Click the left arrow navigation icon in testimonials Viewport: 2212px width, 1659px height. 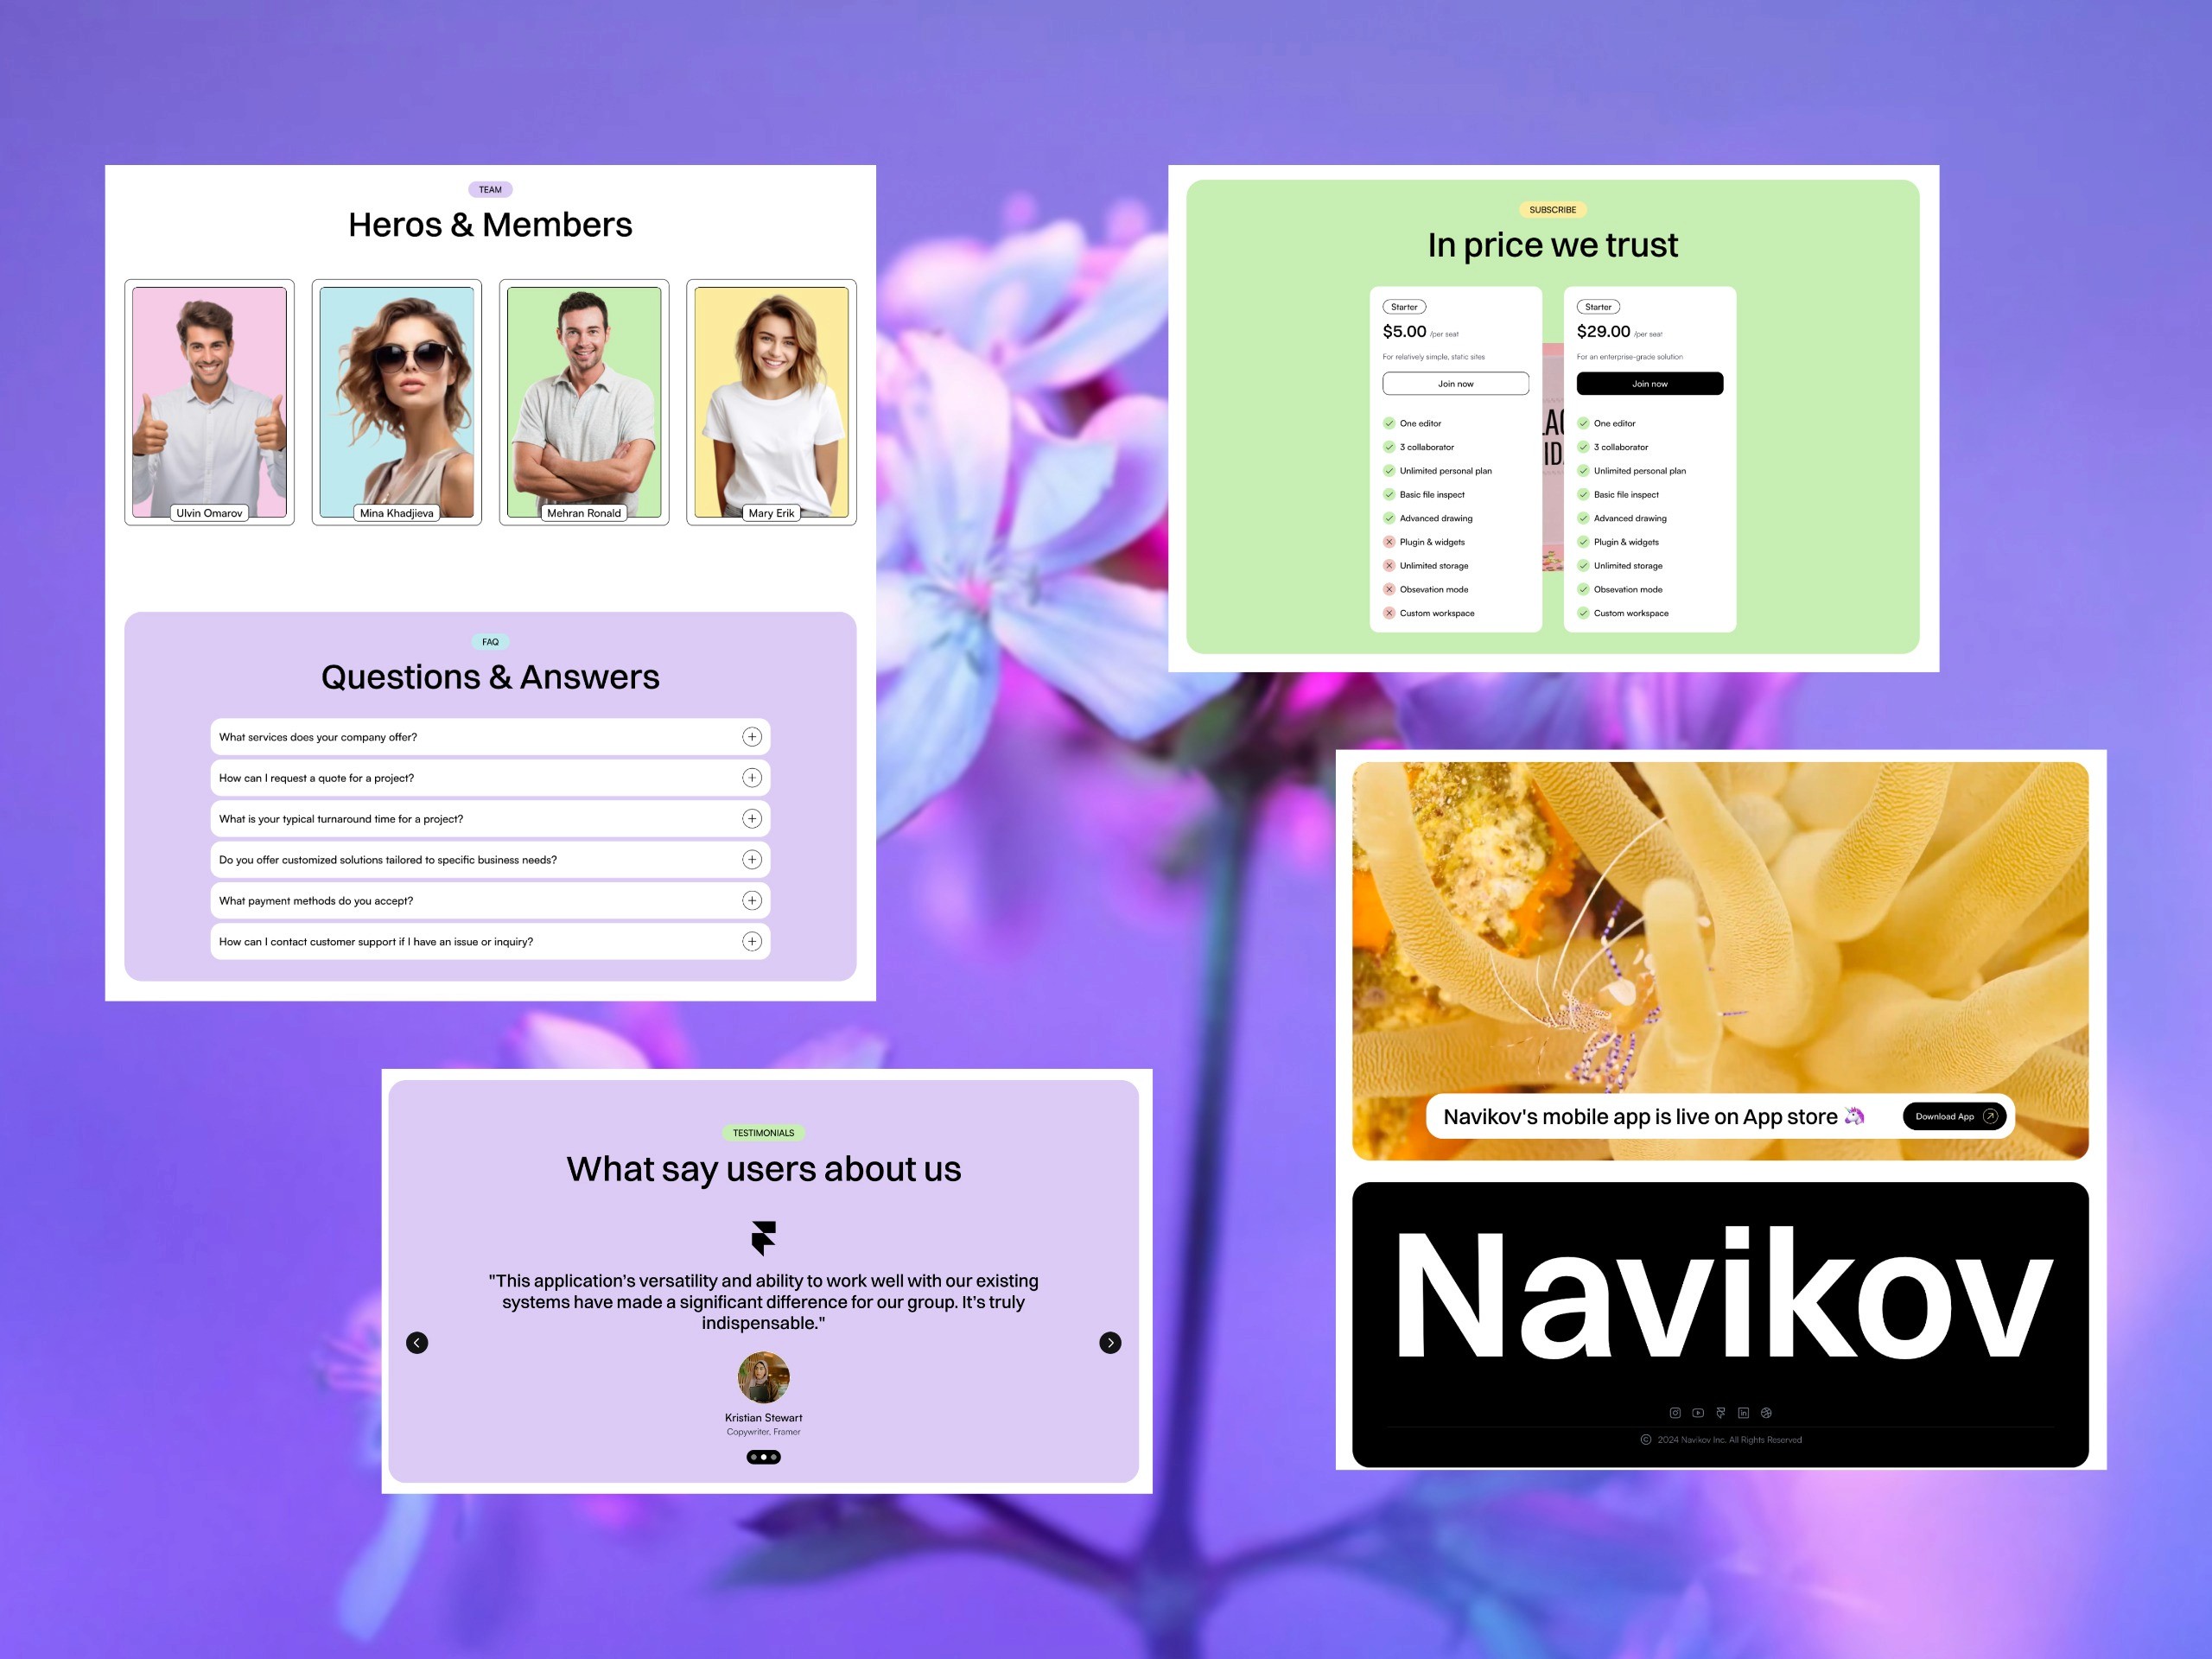coord(416,1342)
